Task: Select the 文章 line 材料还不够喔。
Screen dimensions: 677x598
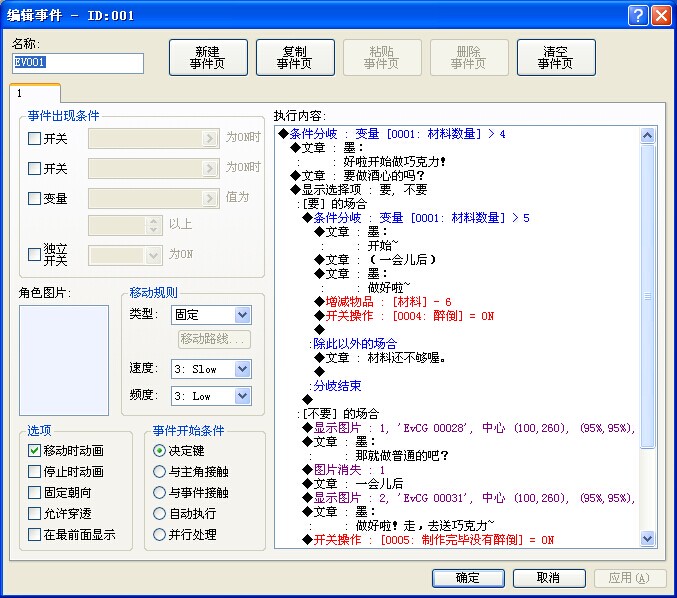Action: click(381, 358)
